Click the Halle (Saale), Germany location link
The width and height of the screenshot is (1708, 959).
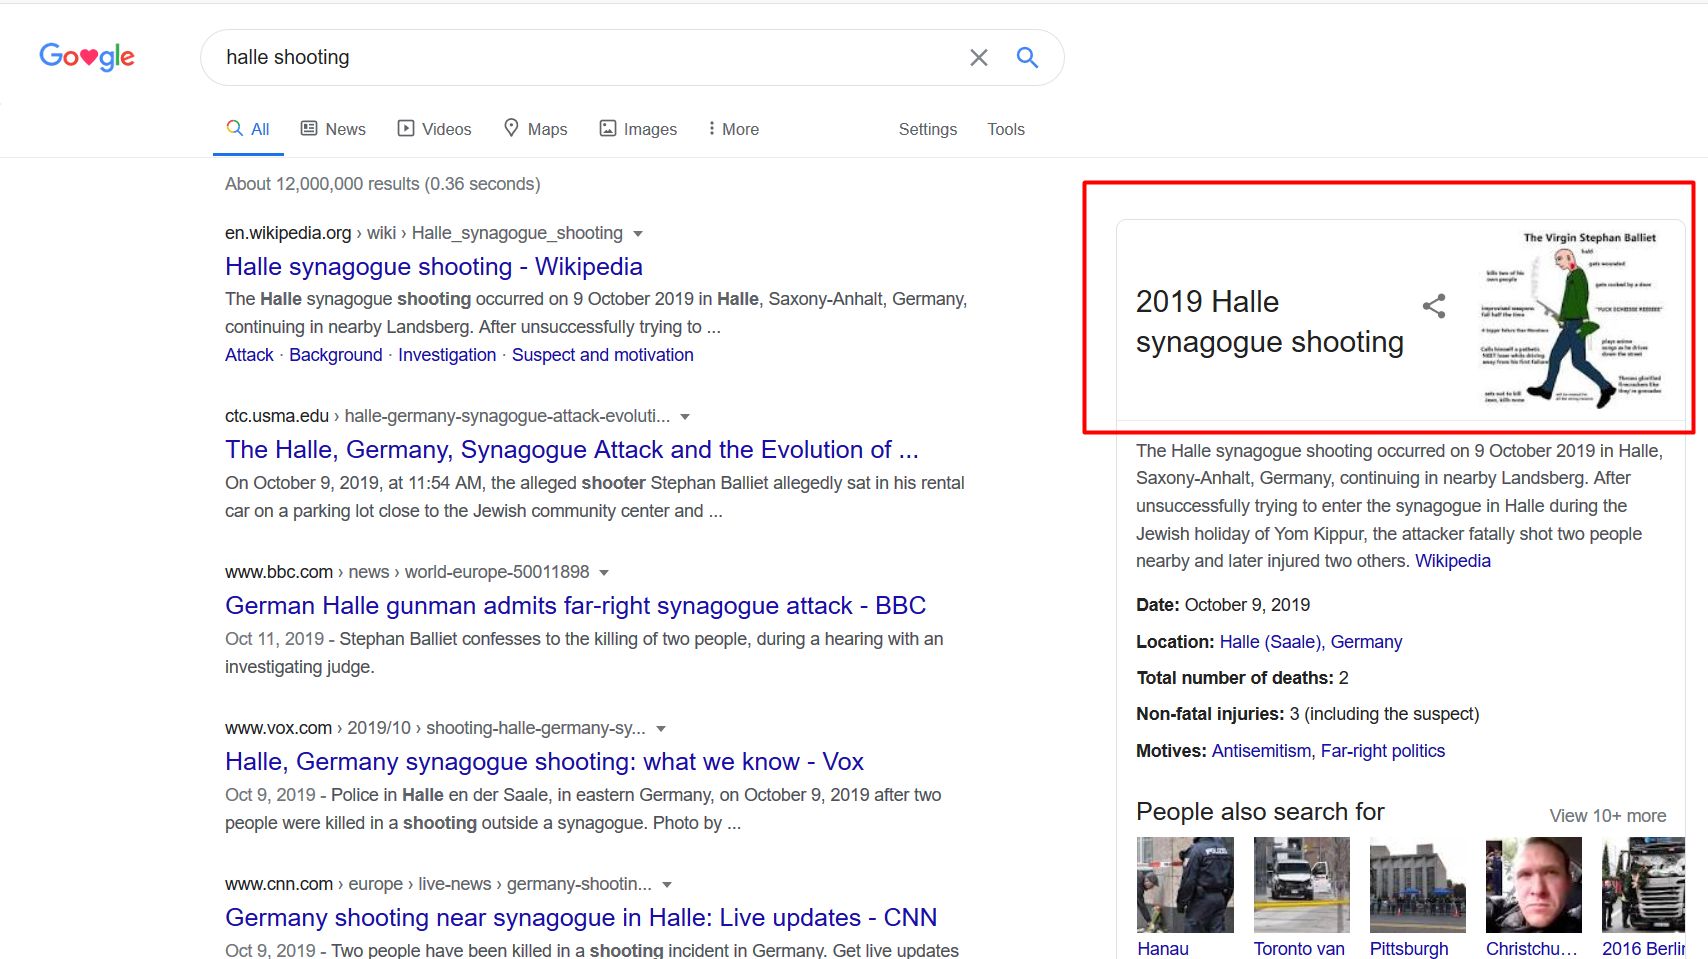tap(1310, 641)
